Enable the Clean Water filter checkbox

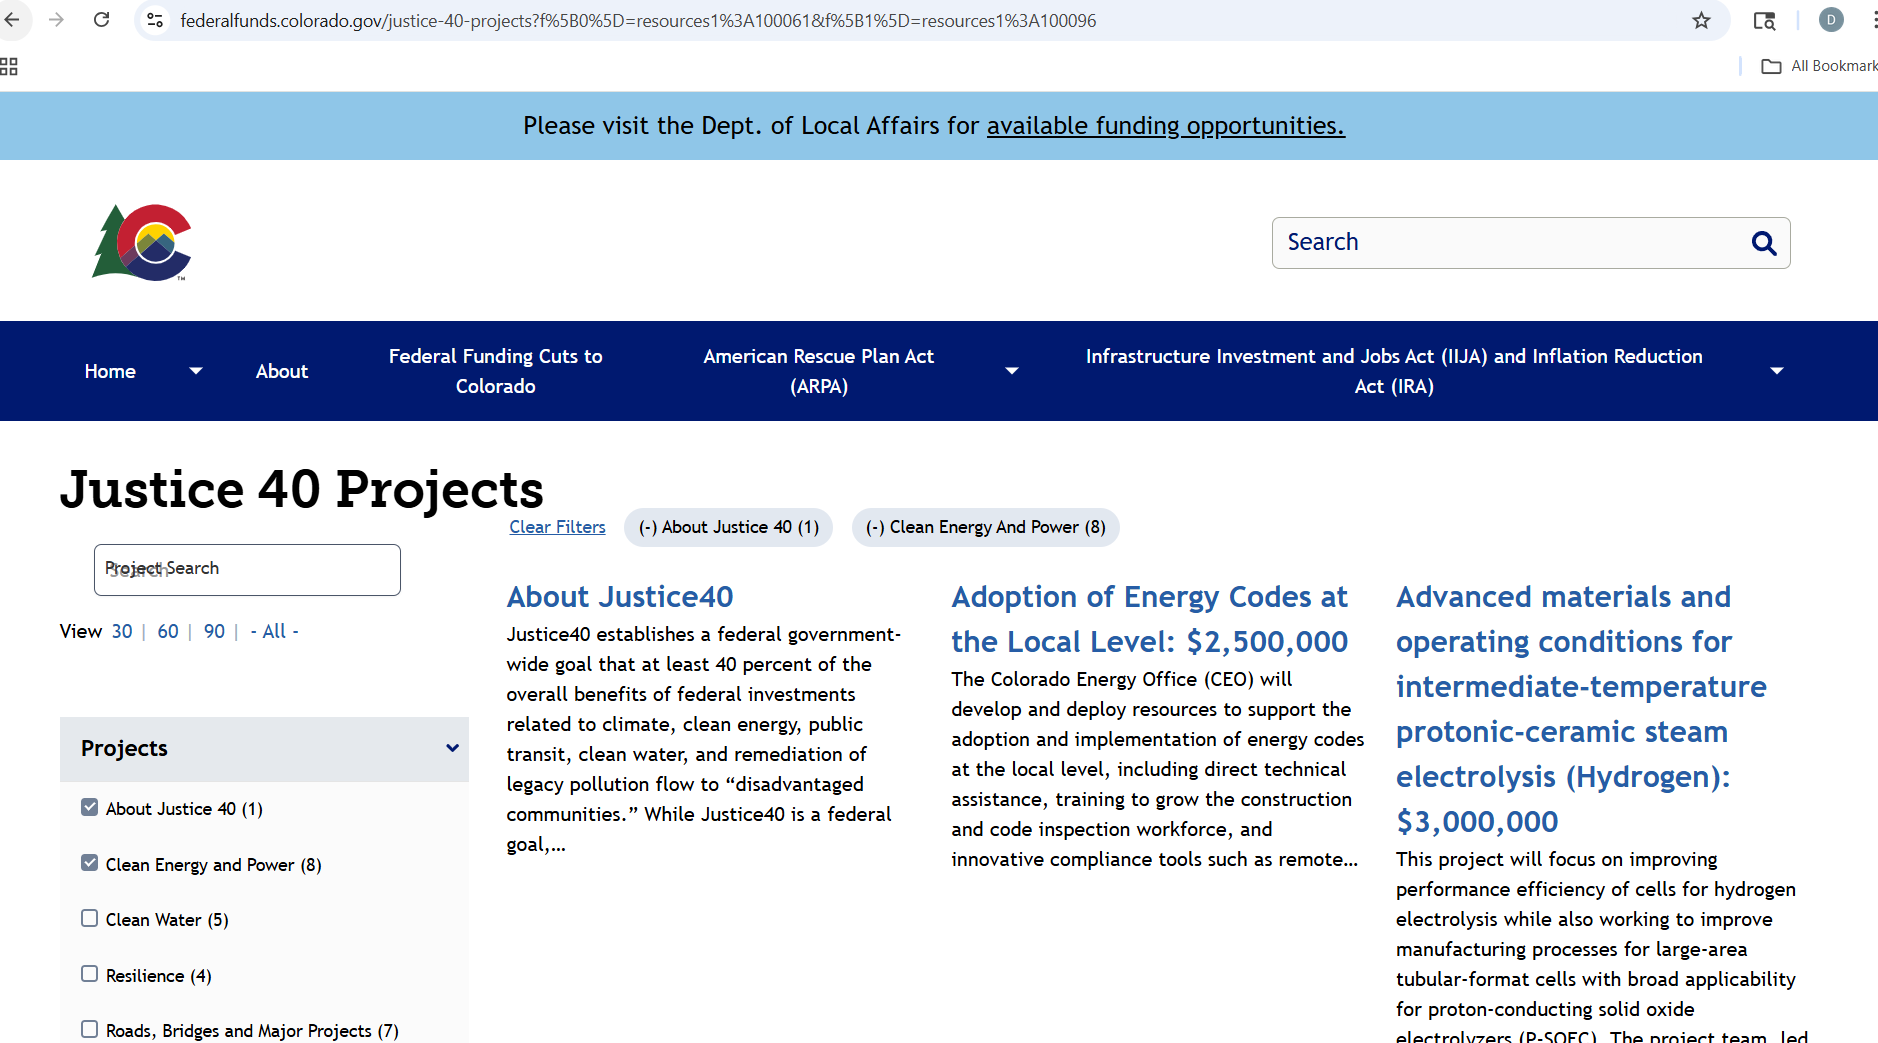(x=90, y=918)
